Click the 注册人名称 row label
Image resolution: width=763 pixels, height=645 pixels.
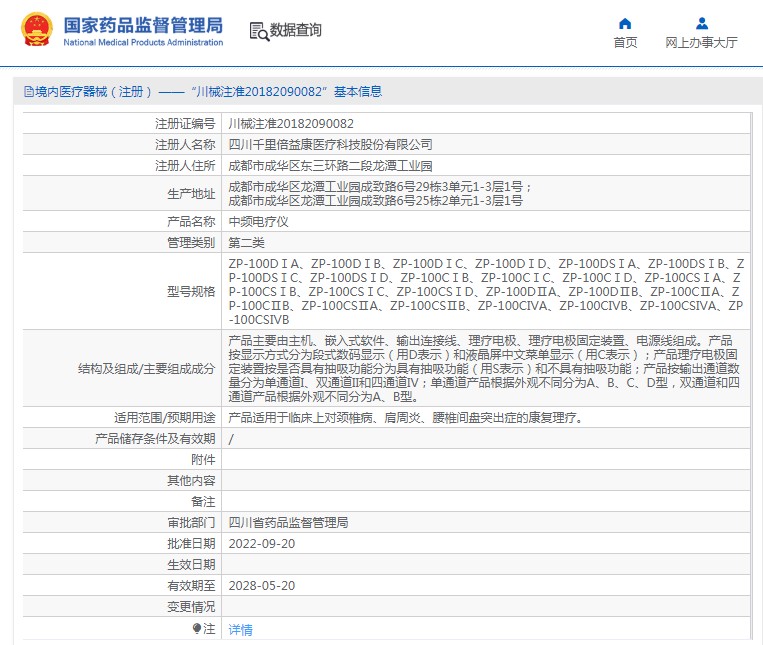(185, 145)
